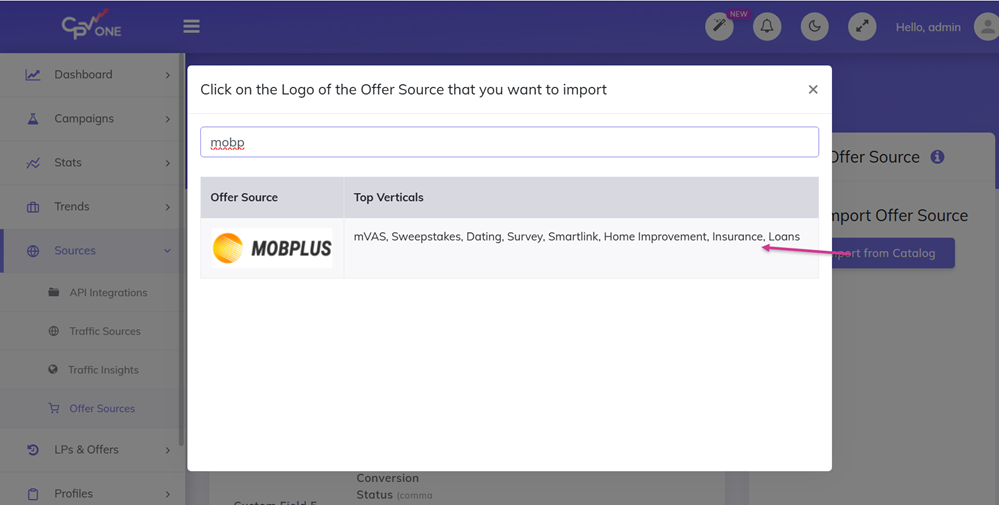The height and width of the screenshot is (506, 1000).
Task: Click the Traffic Sources globe icon
Action: tap(54, 331)
